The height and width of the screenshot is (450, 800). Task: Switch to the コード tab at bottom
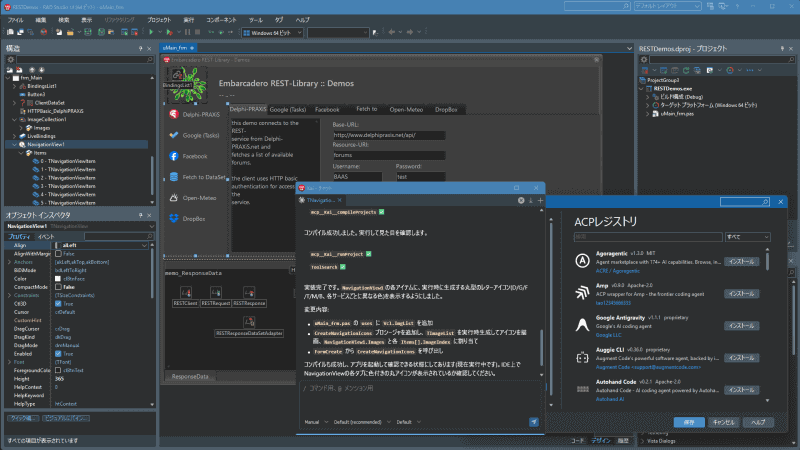click(577, 440)
